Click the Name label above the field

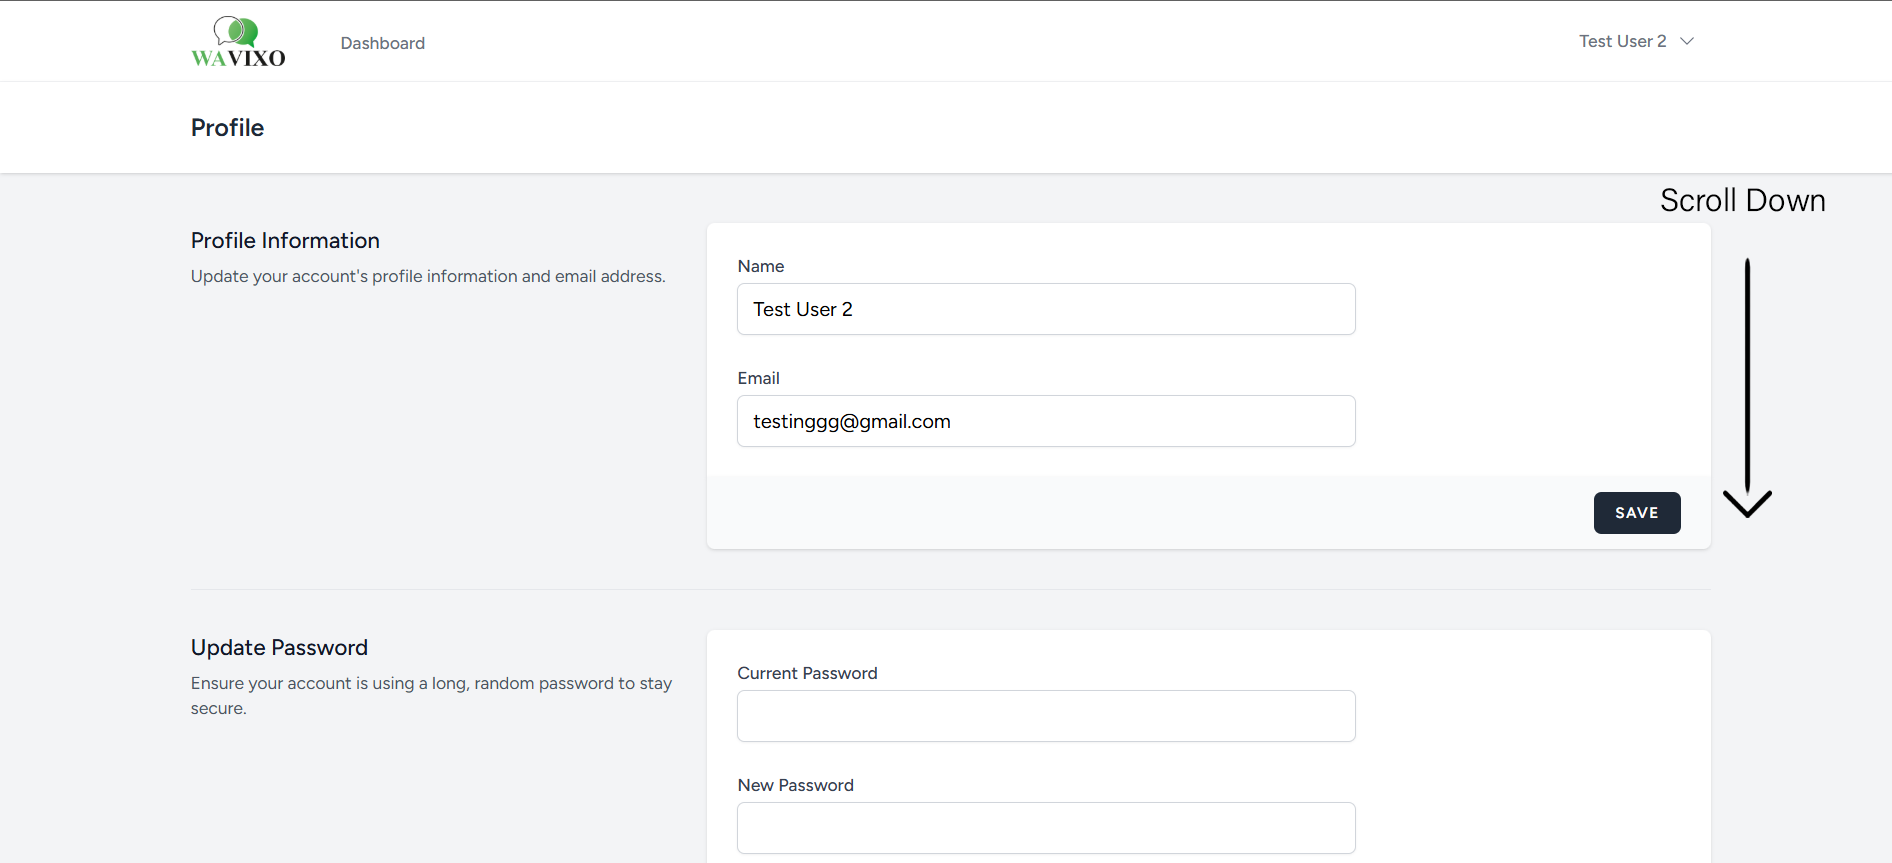[x=760, y=266]
